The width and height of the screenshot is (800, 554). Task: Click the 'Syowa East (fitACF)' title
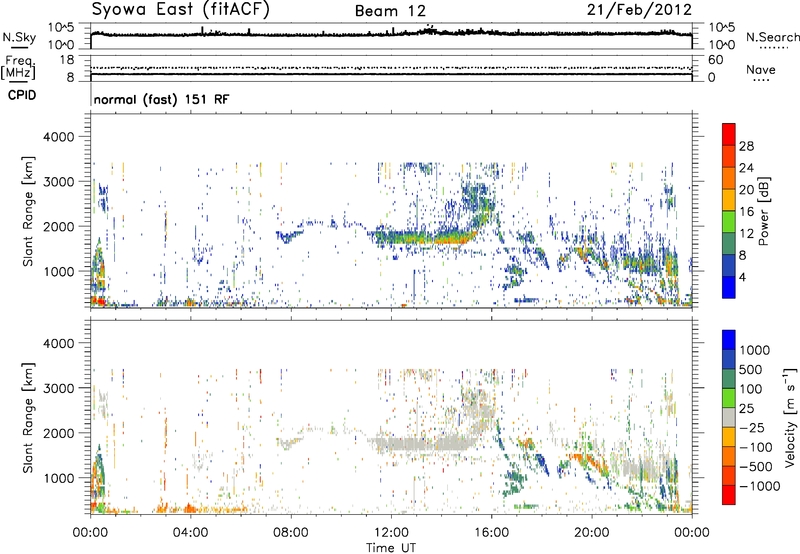coord(181,10)
